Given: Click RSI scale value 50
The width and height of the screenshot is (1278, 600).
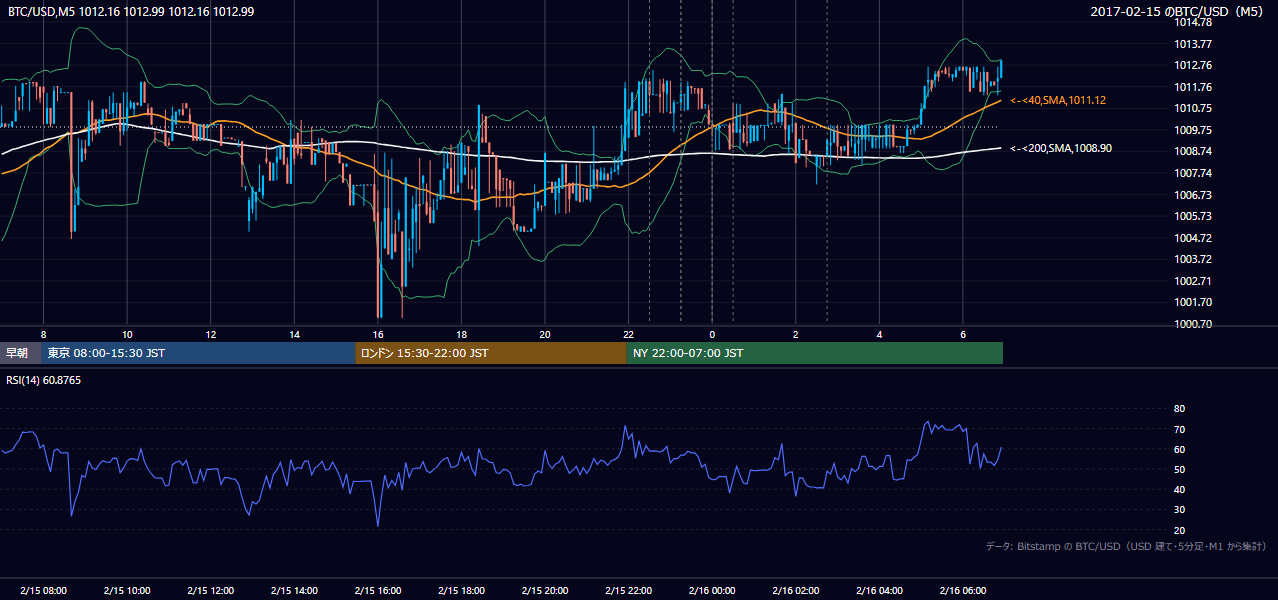Looking at the screenshot, I should point(1179,469).
